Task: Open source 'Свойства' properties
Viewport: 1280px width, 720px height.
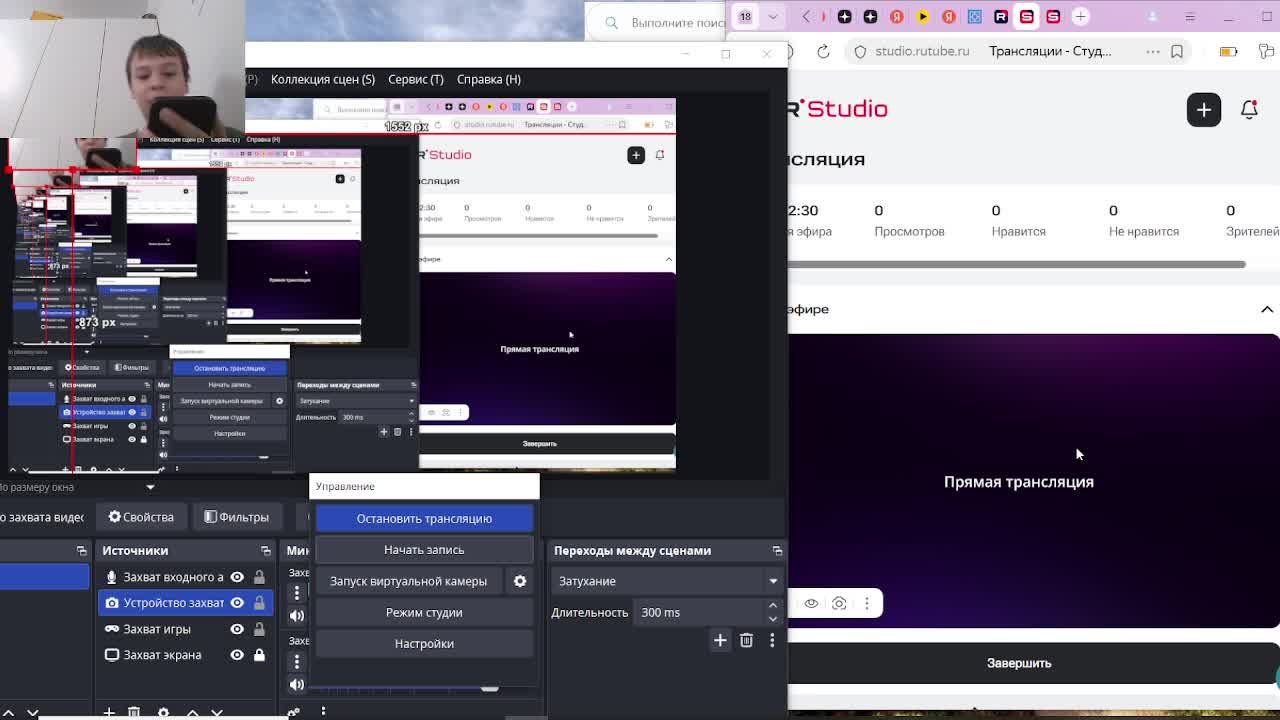Action: 141,517
